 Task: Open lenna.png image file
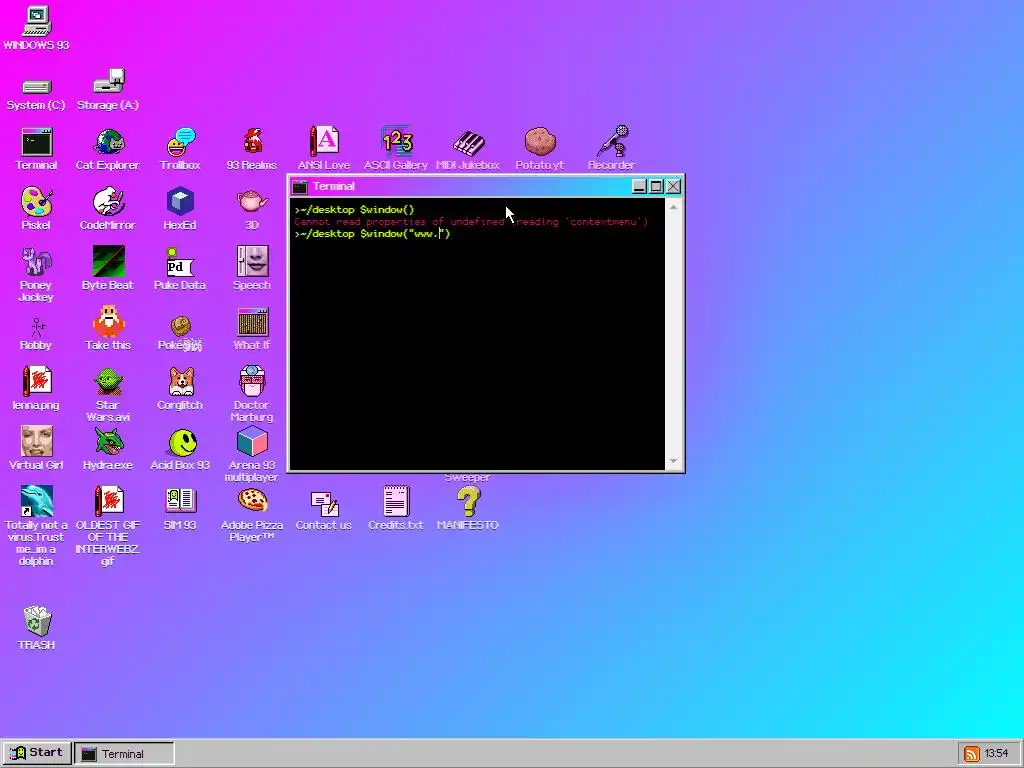click(36, 389)
